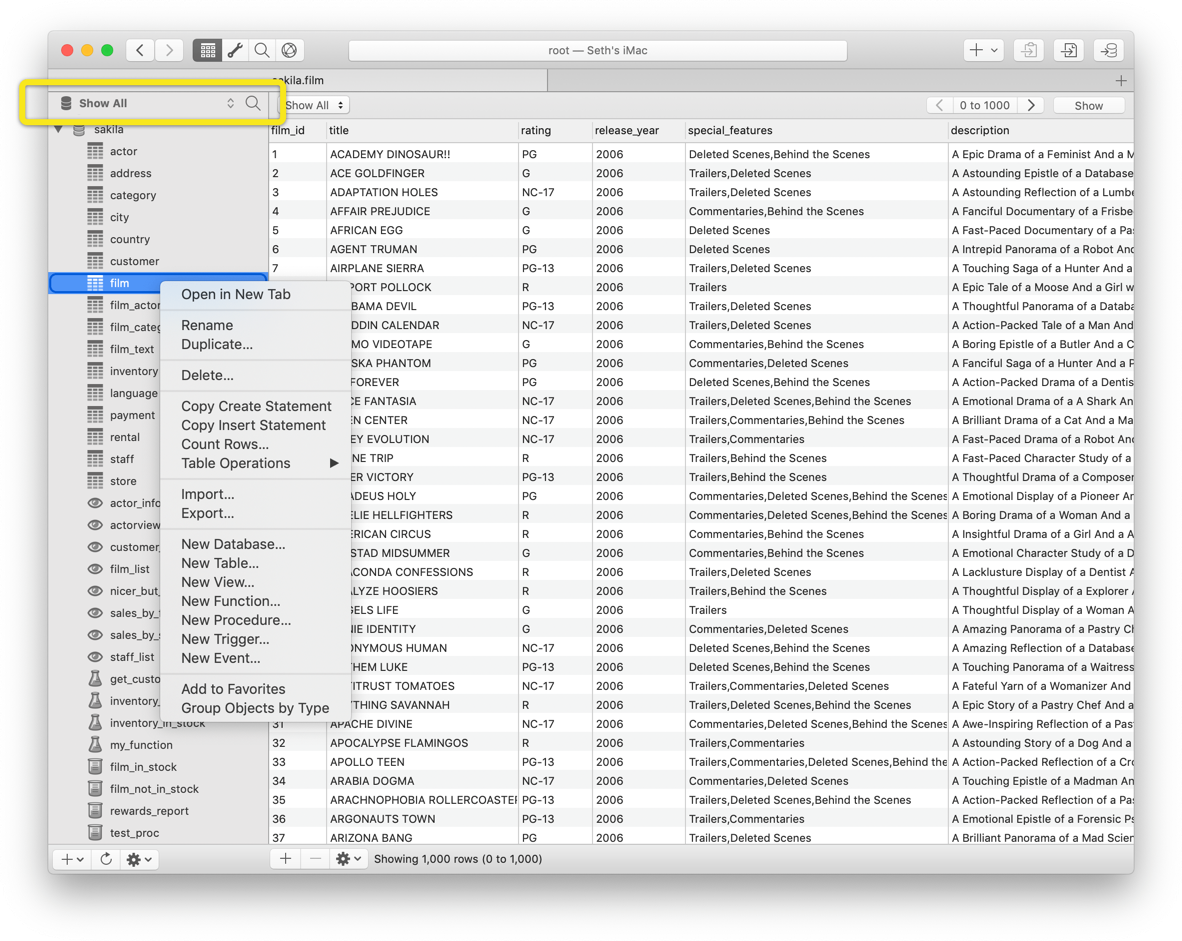The image size is (1182, 941).
Task: Select the ACADEMY DINOSAUR!! title cell
Action: tap(422, 155)
